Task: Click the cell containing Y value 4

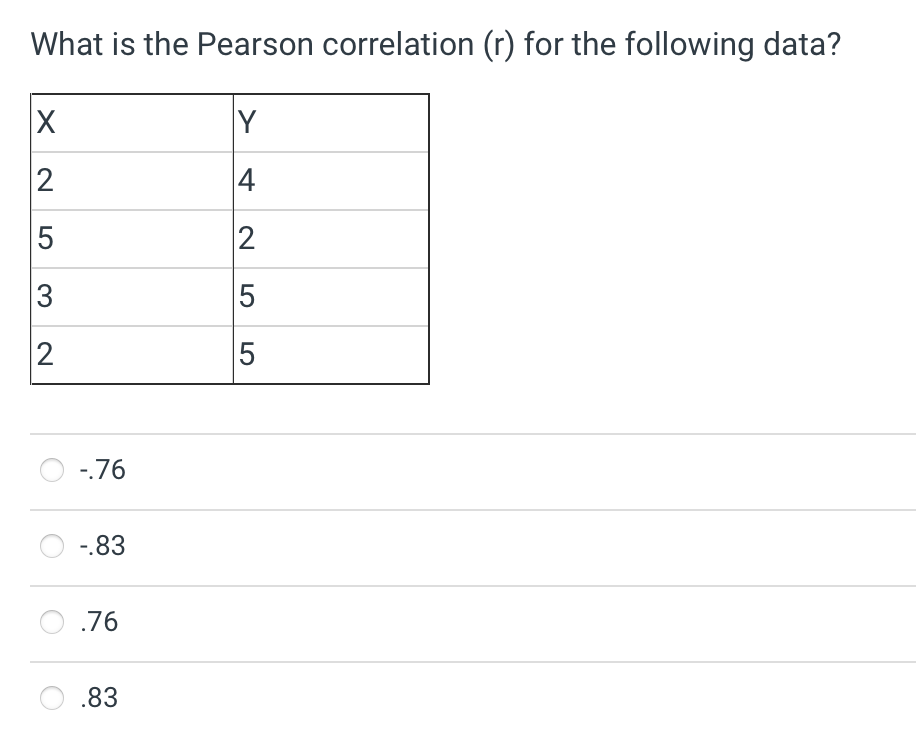Action: [x=330, y=180]
